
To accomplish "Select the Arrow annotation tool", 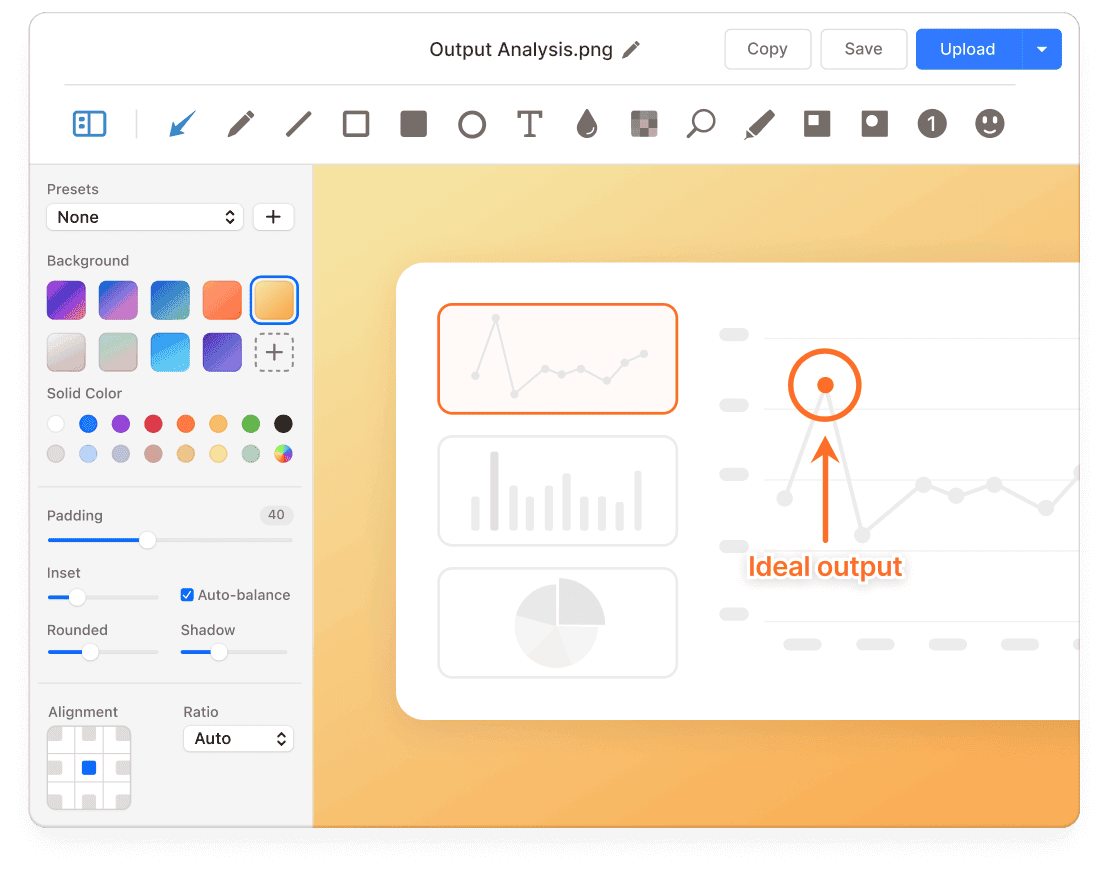I will [x=182, y=124].
